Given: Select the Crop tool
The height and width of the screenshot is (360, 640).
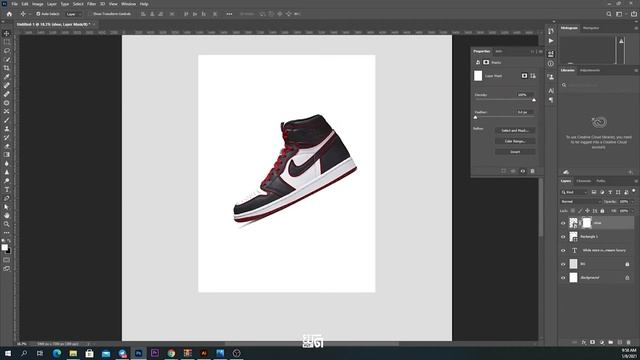Looking at the screenshot, I should pyautogui.click(x=7, y=68).
